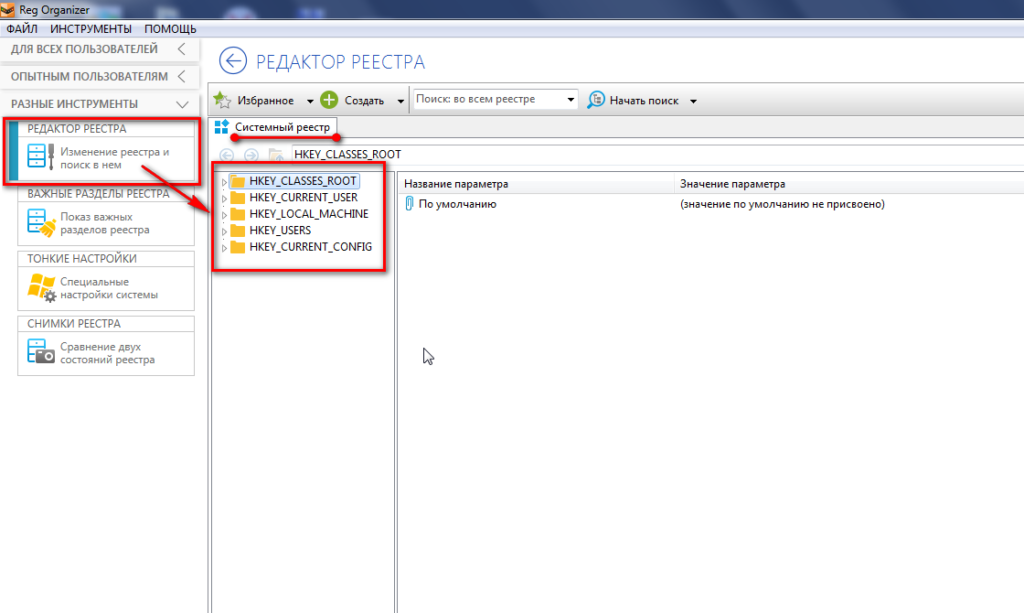This screenshot has height=613, width=1024.
Task: Open the Важные разделы реестра icon
Action: pos(39,223)
